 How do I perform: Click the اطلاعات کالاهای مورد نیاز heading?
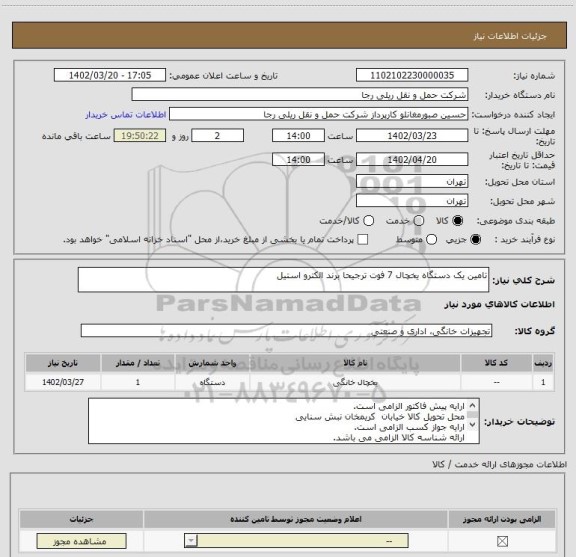click(x=500, y=304)
